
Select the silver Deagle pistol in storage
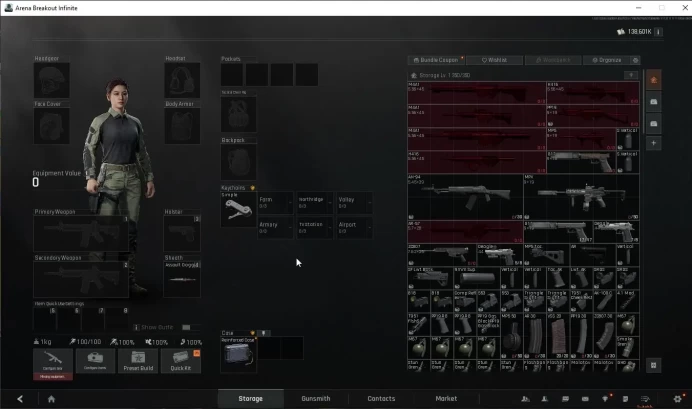point(500,255)
